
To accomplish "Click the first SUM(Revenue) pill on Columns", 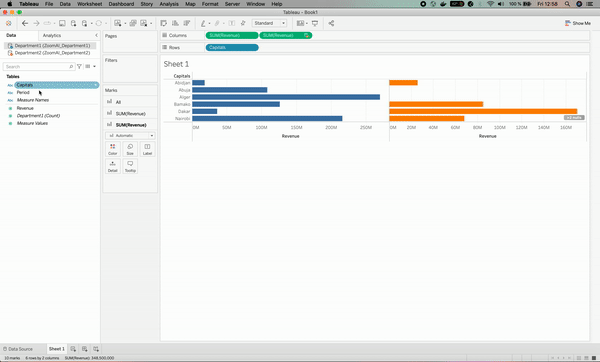I will [232, 35].
